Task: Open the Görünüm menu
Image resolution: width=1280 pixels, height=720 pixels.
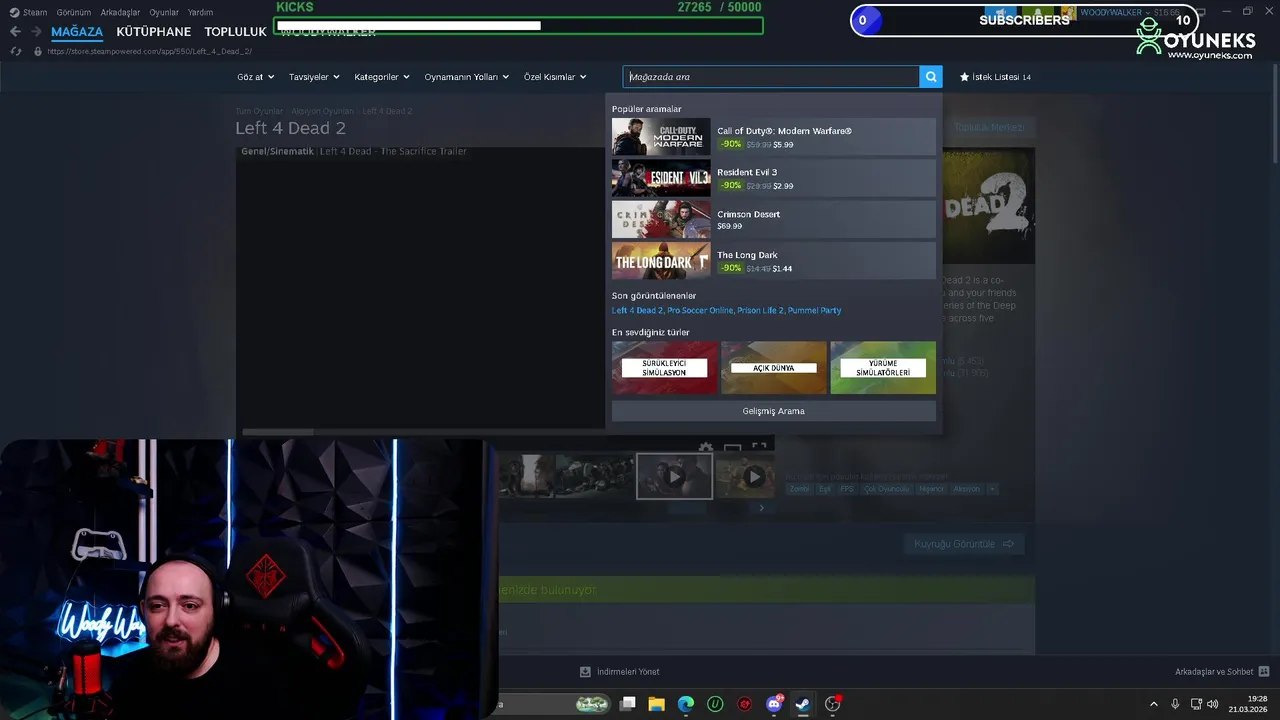Action: pyautogui.click(x=74, y=12)
